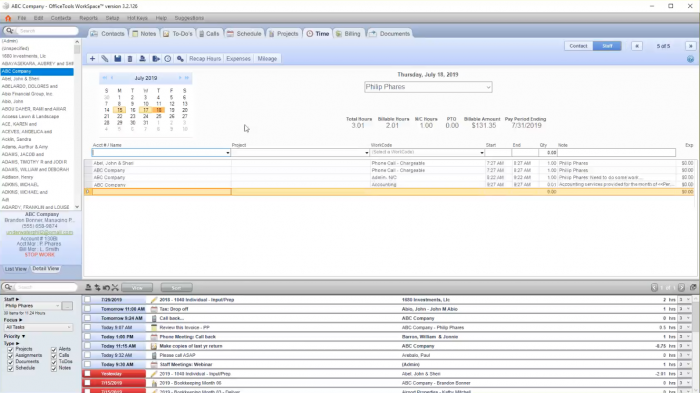The image size is (700, 393).
Task: Click the contact list scrollbar down arrow
Action: tap(77, 207)
